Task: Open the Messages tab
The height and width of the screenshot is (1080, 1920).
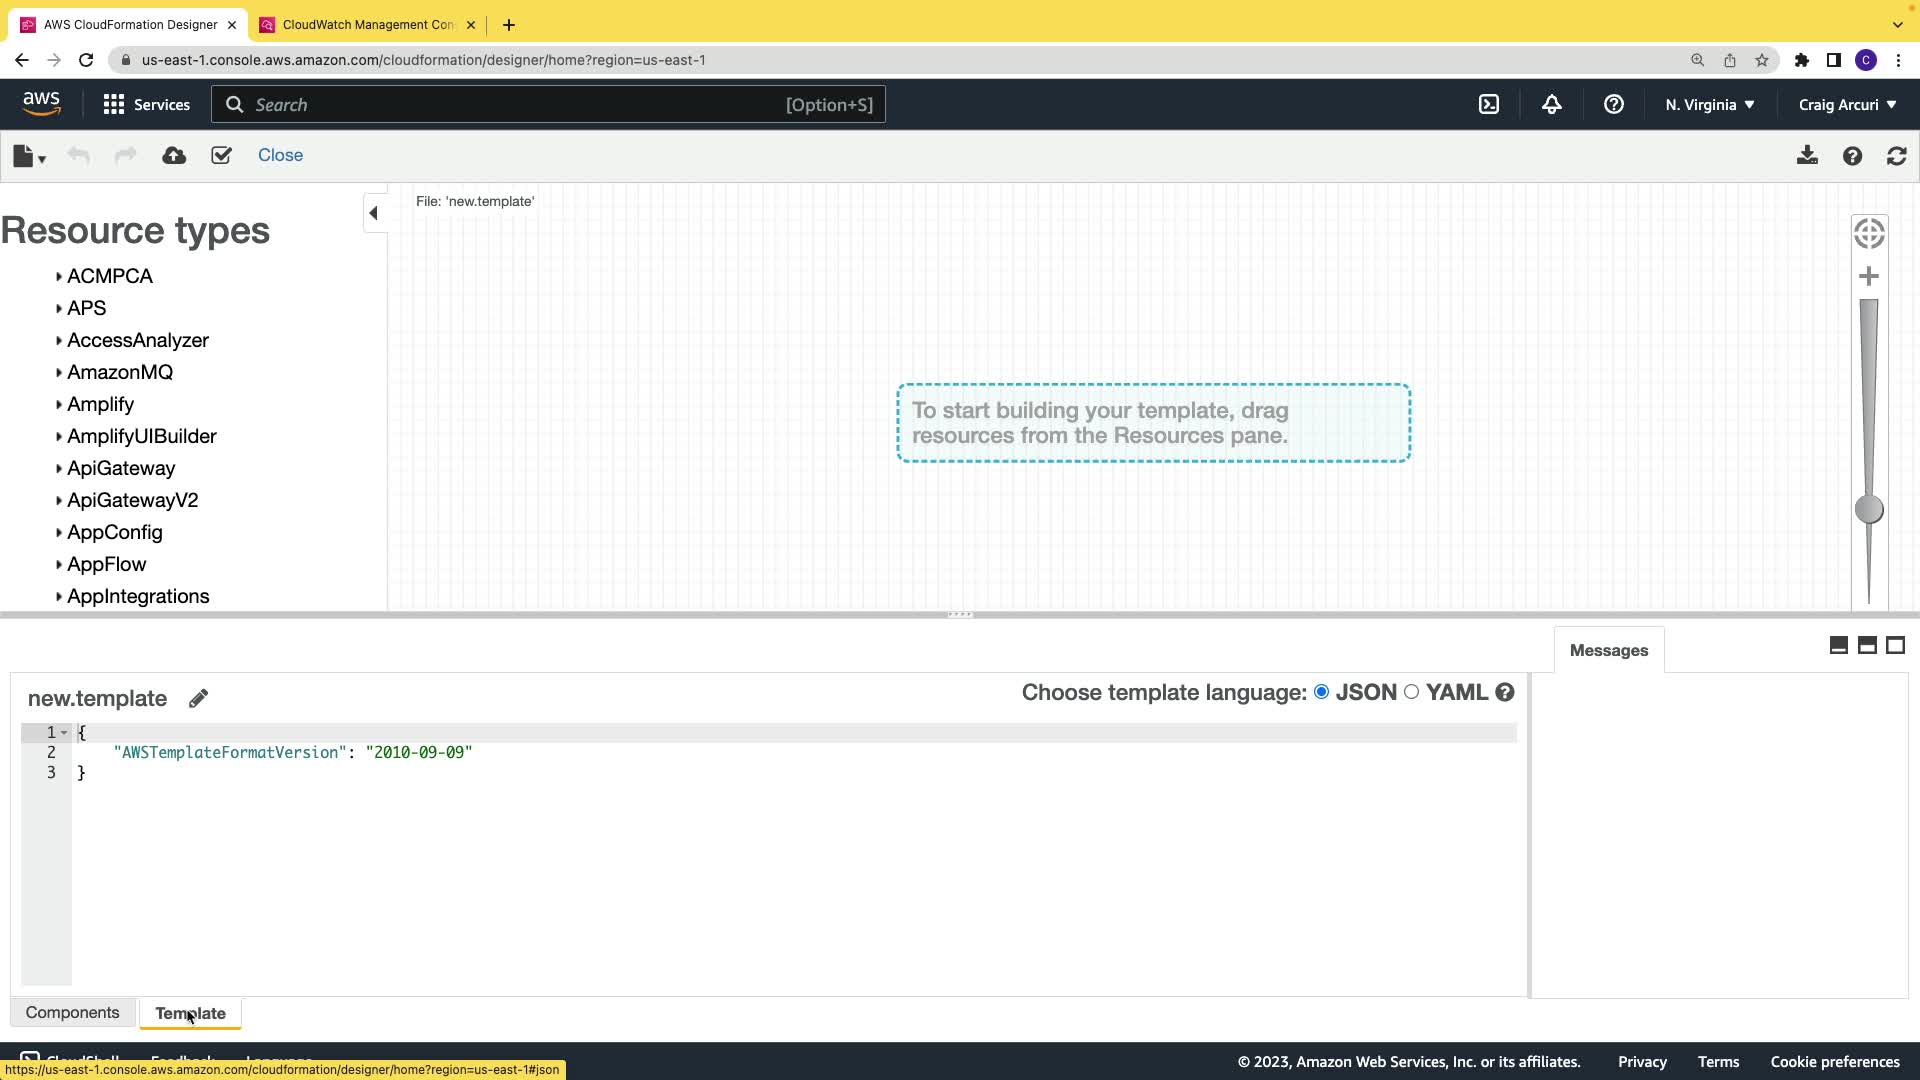Action: point(1608,651)
